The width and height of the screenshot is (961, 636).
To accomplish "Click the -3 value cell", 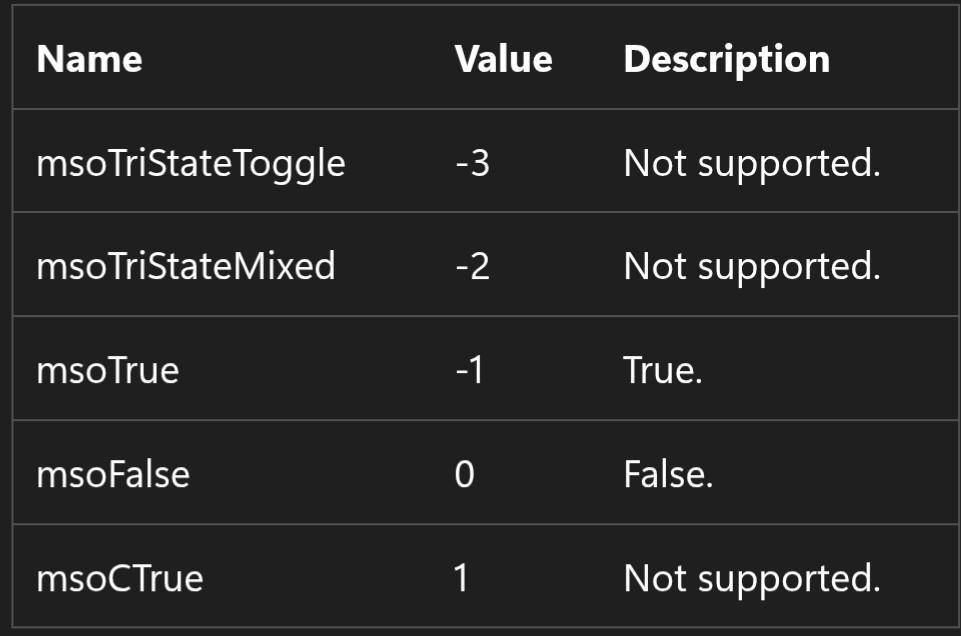I will coord(472,163).
